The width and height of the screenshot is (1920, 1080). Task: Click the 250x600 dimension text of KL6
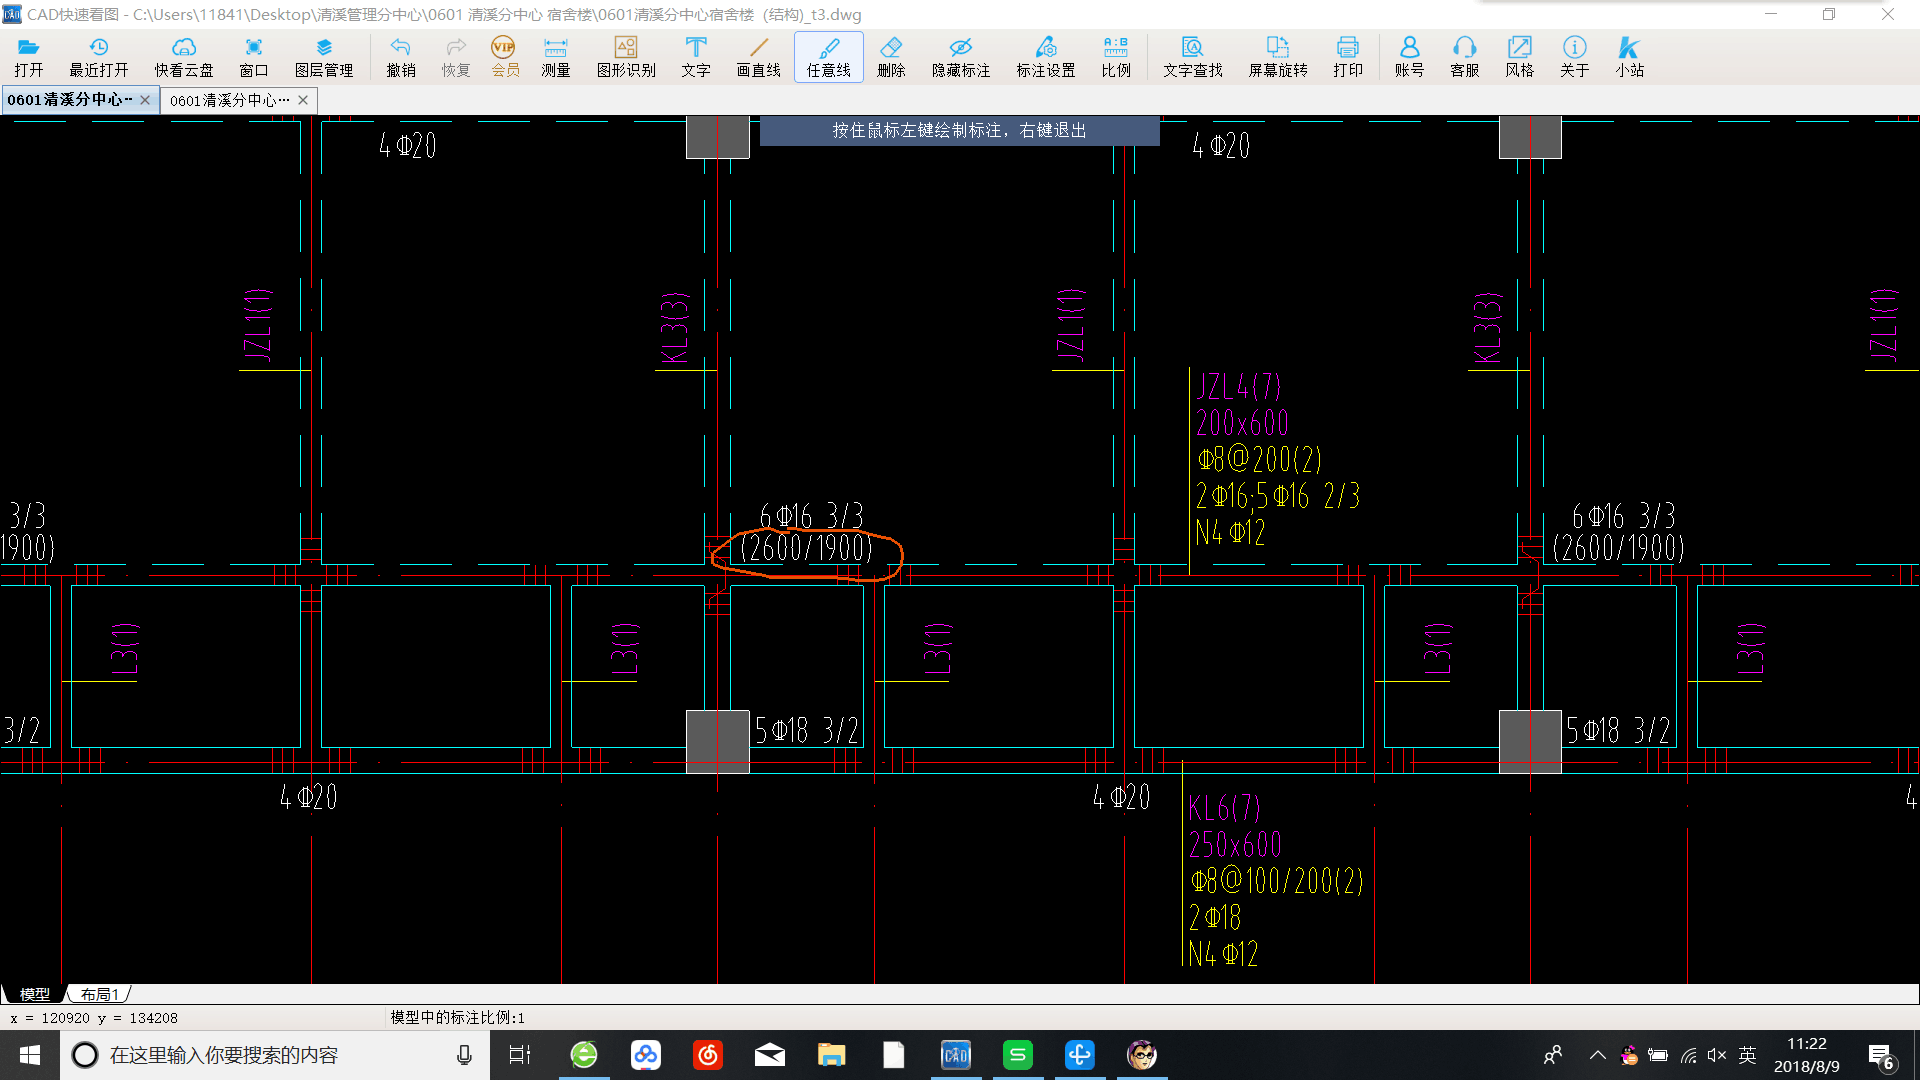click(1235, 845)
